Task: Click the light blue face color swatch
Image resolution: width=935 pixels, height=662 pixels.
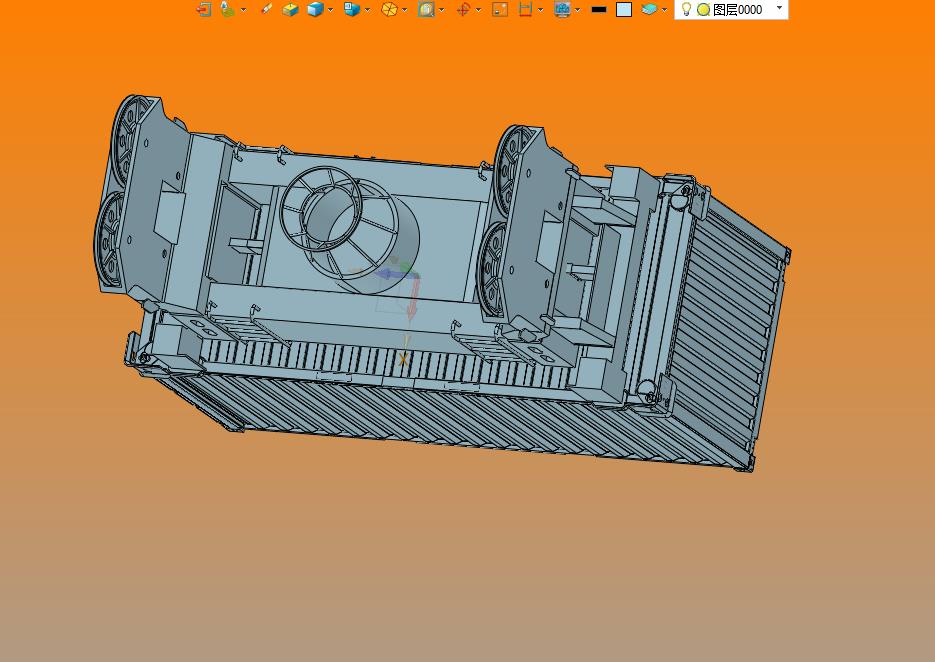Action: coord(624,10)
